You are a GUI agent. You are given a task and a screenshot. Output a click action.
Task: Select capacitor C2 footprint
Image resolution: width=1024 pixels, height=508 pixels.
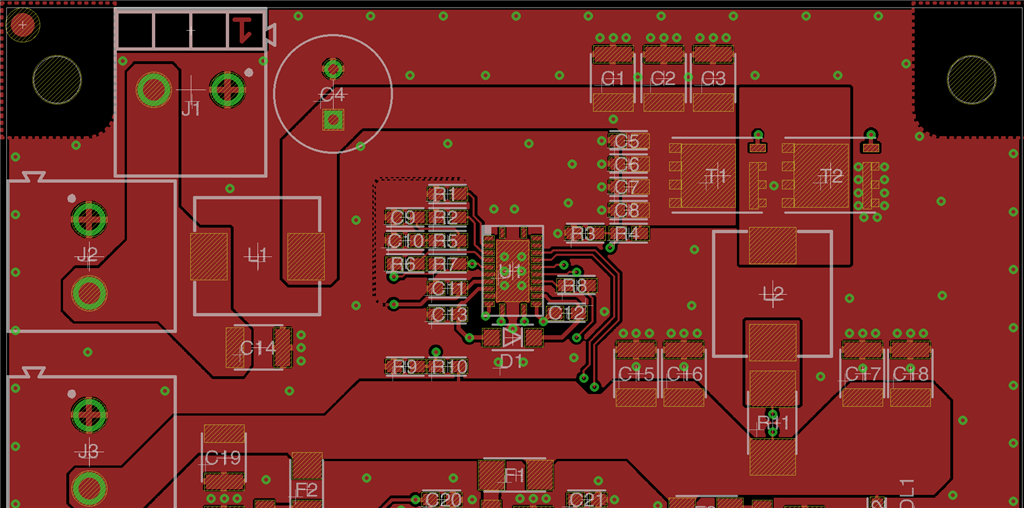(663, 78)
